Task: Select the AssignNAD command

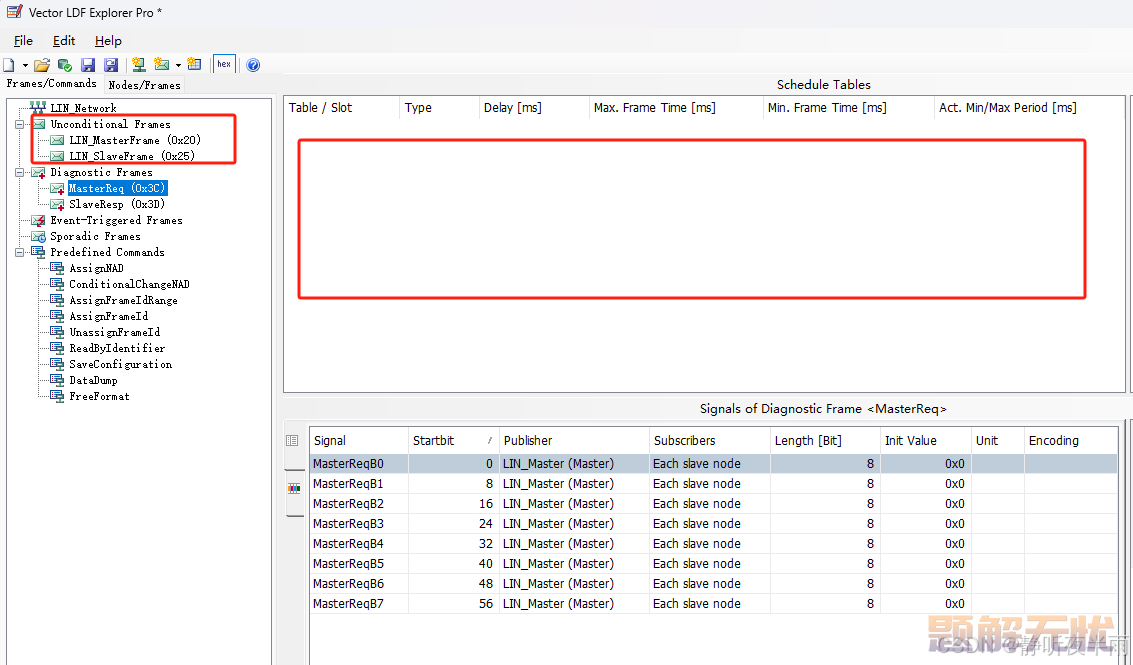Action: (96, 268)
